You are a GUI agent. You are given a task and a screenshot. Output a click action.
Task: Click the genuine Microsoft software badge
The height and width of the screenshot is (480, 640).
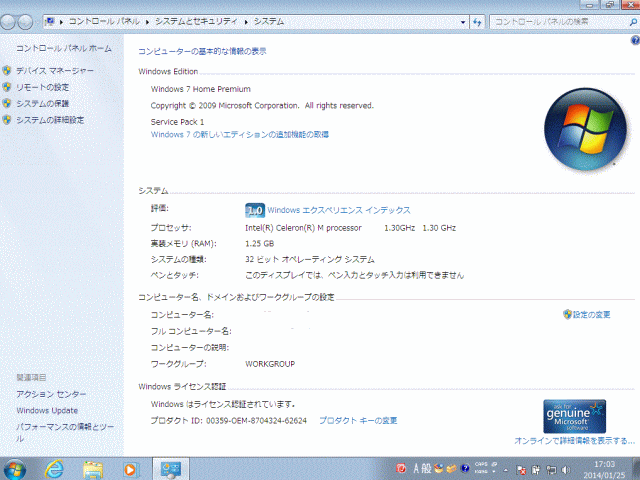(574, 415)
